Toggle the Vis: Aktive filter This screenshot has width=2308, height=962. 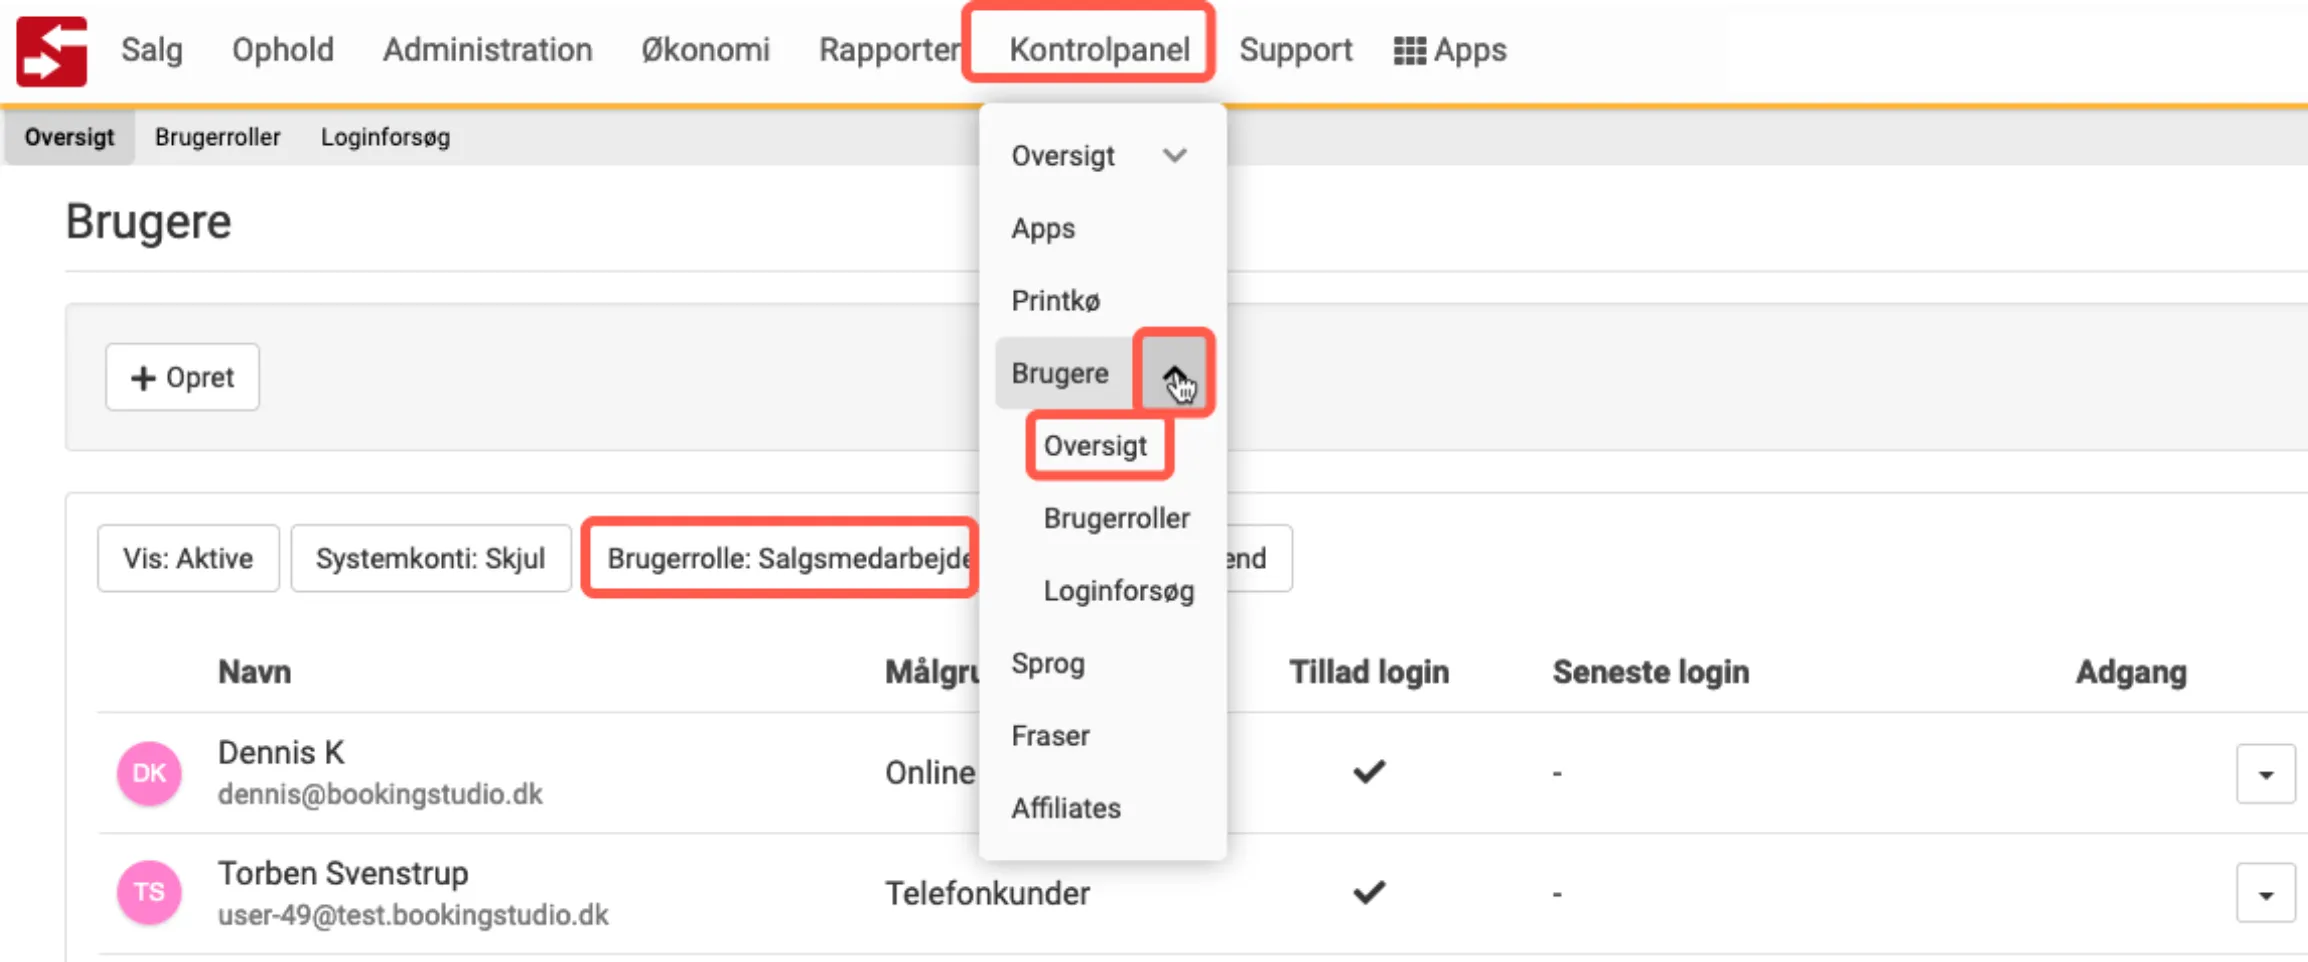point(188,558)
